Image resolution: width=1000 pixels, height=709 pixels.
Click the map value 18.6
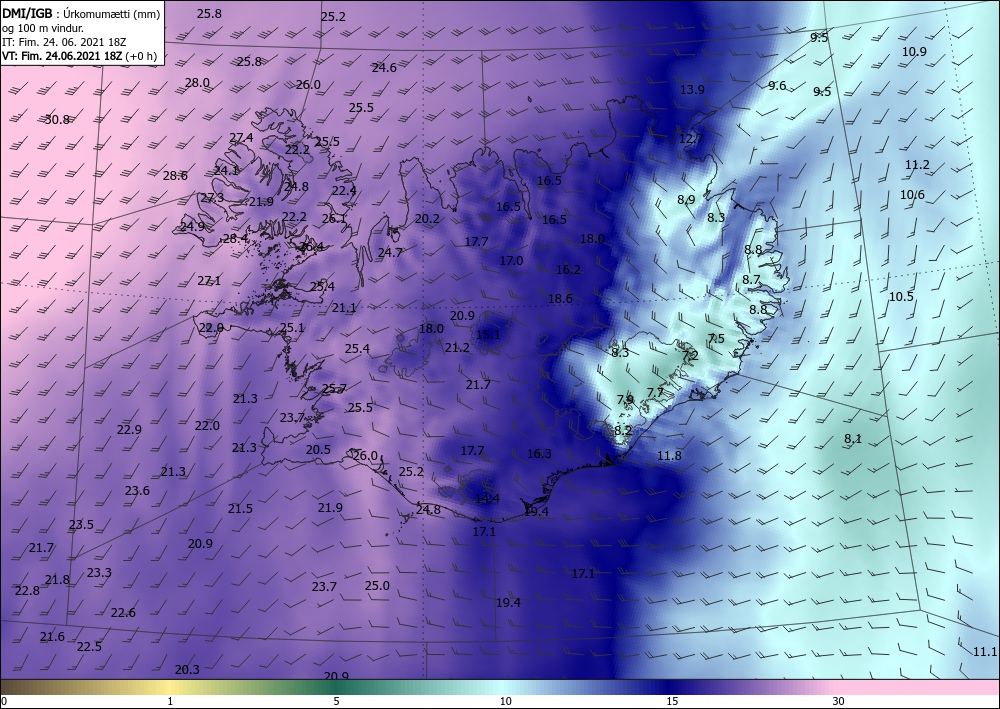pos(560,298)
